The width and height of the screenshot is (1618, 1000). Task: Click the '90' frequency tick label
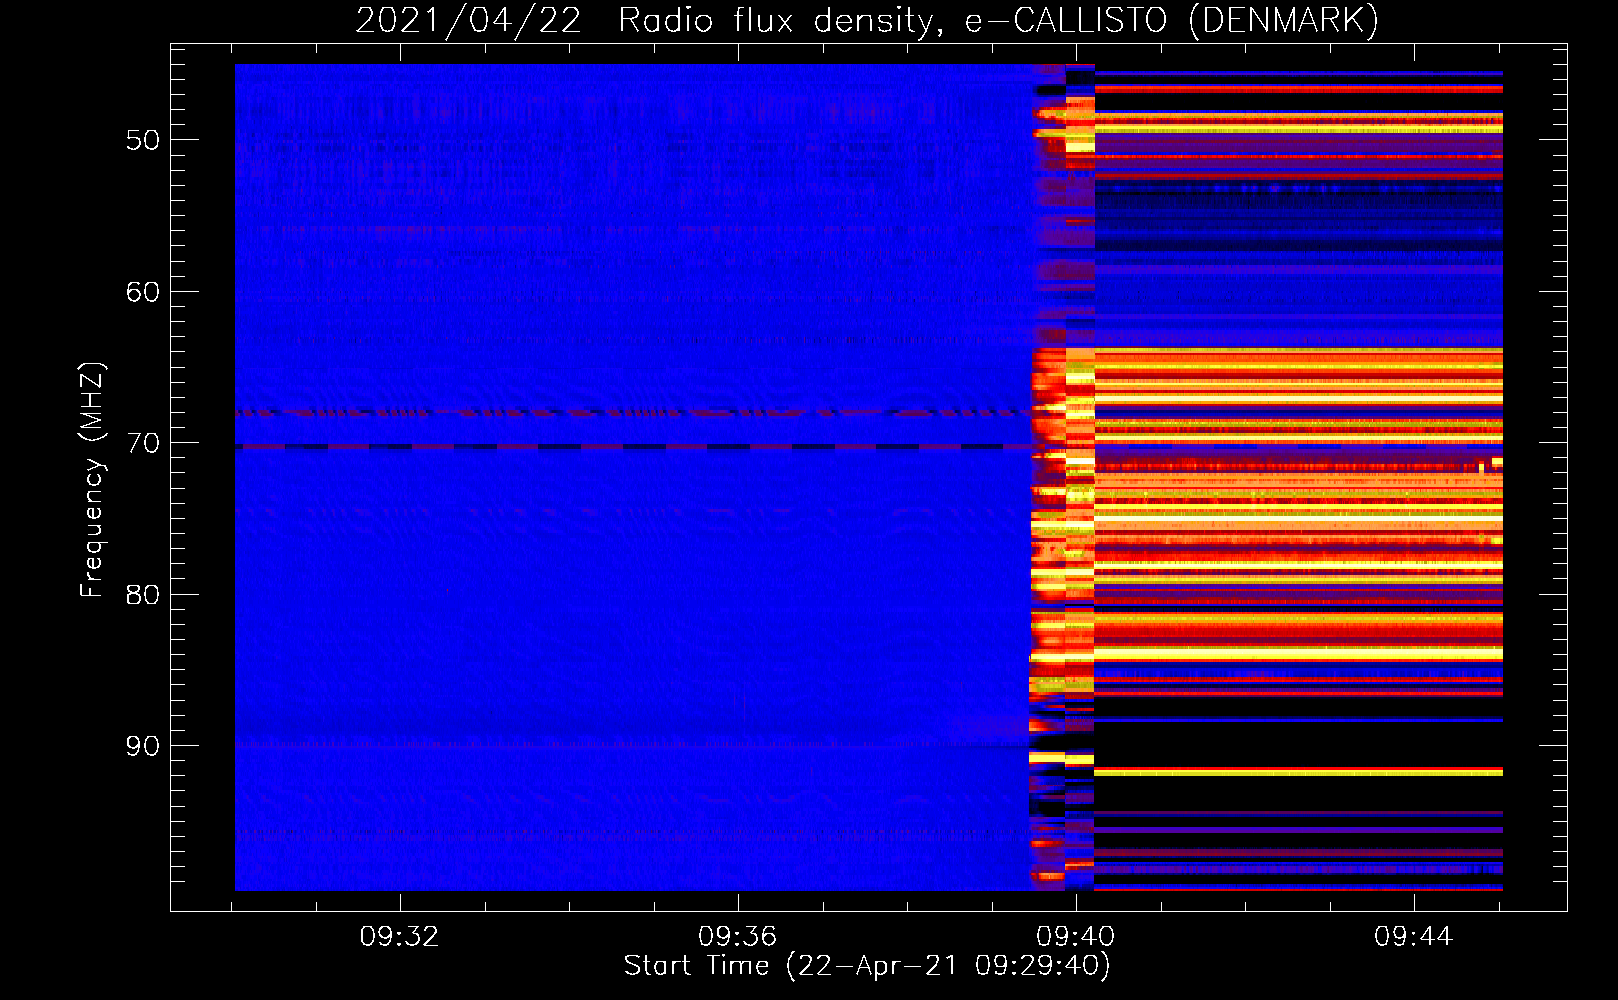(x=143, y=746)
